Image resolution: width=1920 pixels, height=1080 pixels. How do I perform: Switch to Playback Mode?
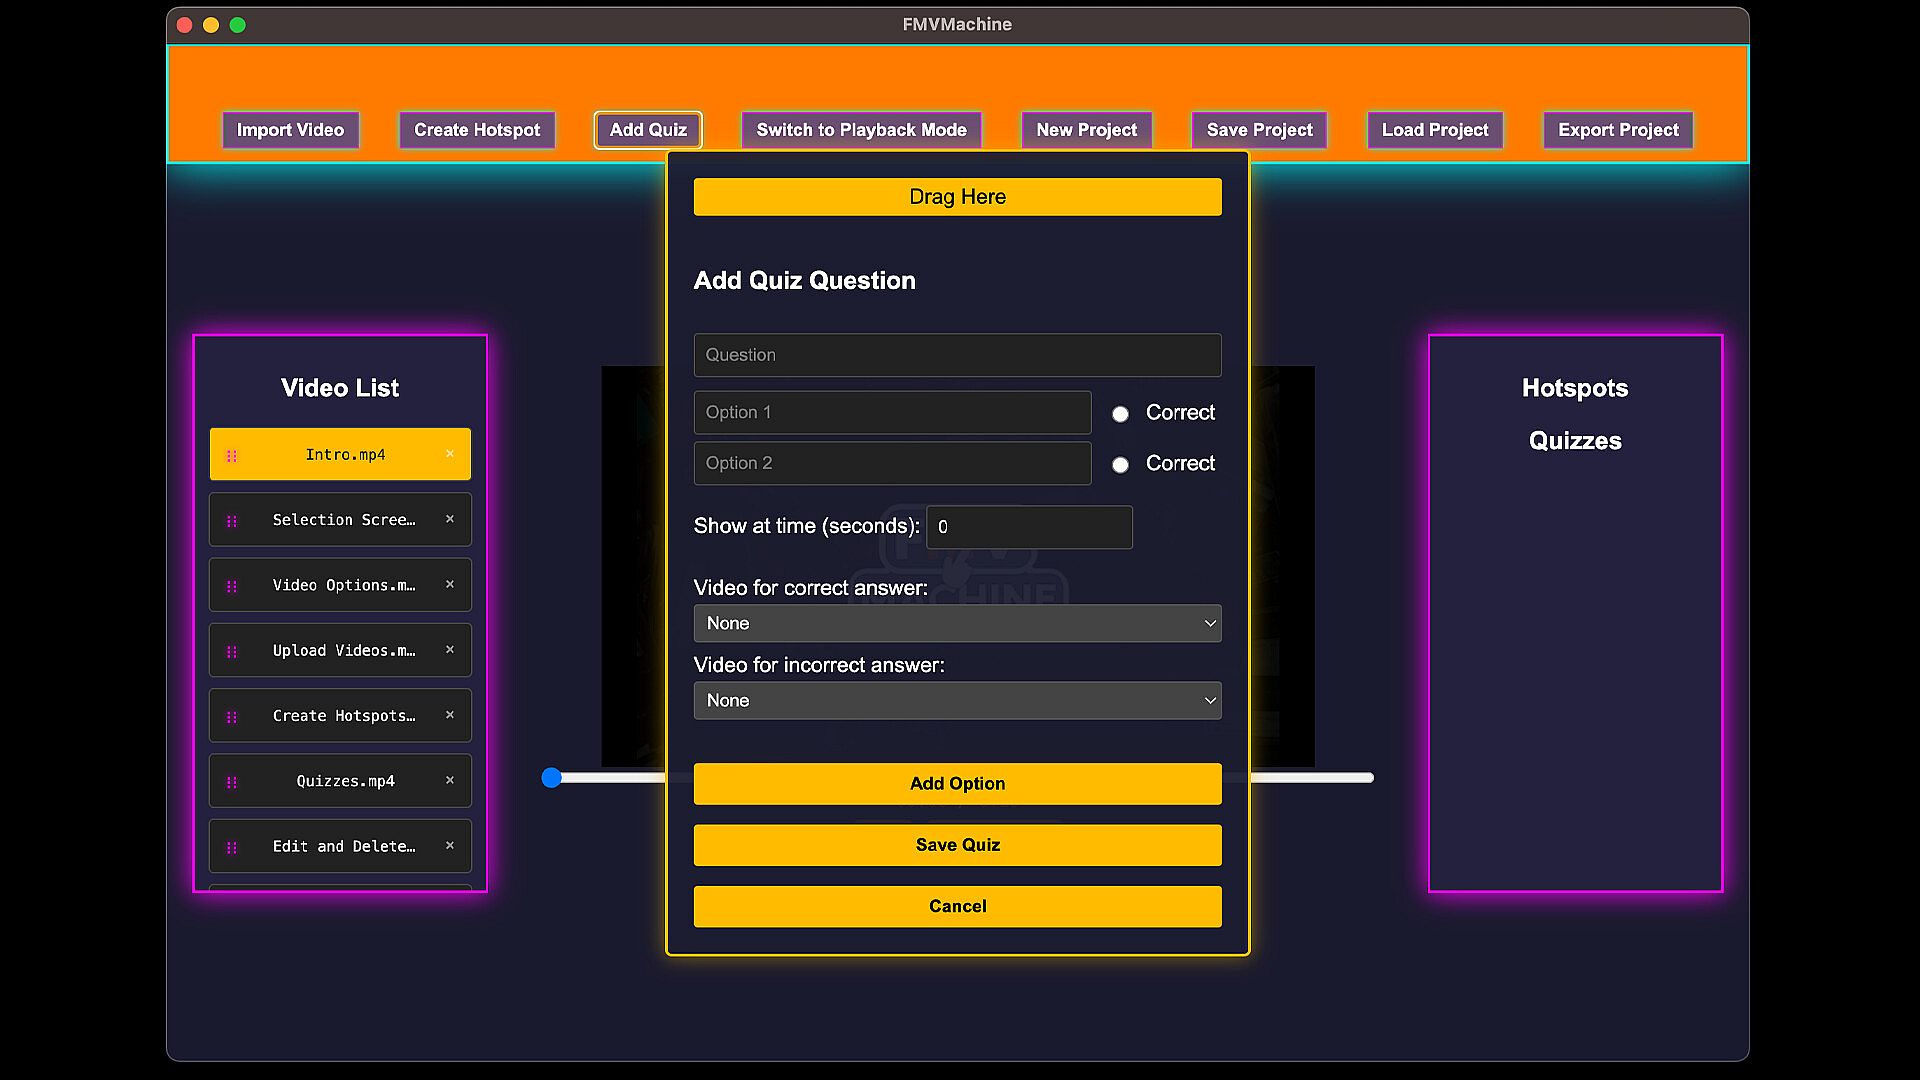861,130
